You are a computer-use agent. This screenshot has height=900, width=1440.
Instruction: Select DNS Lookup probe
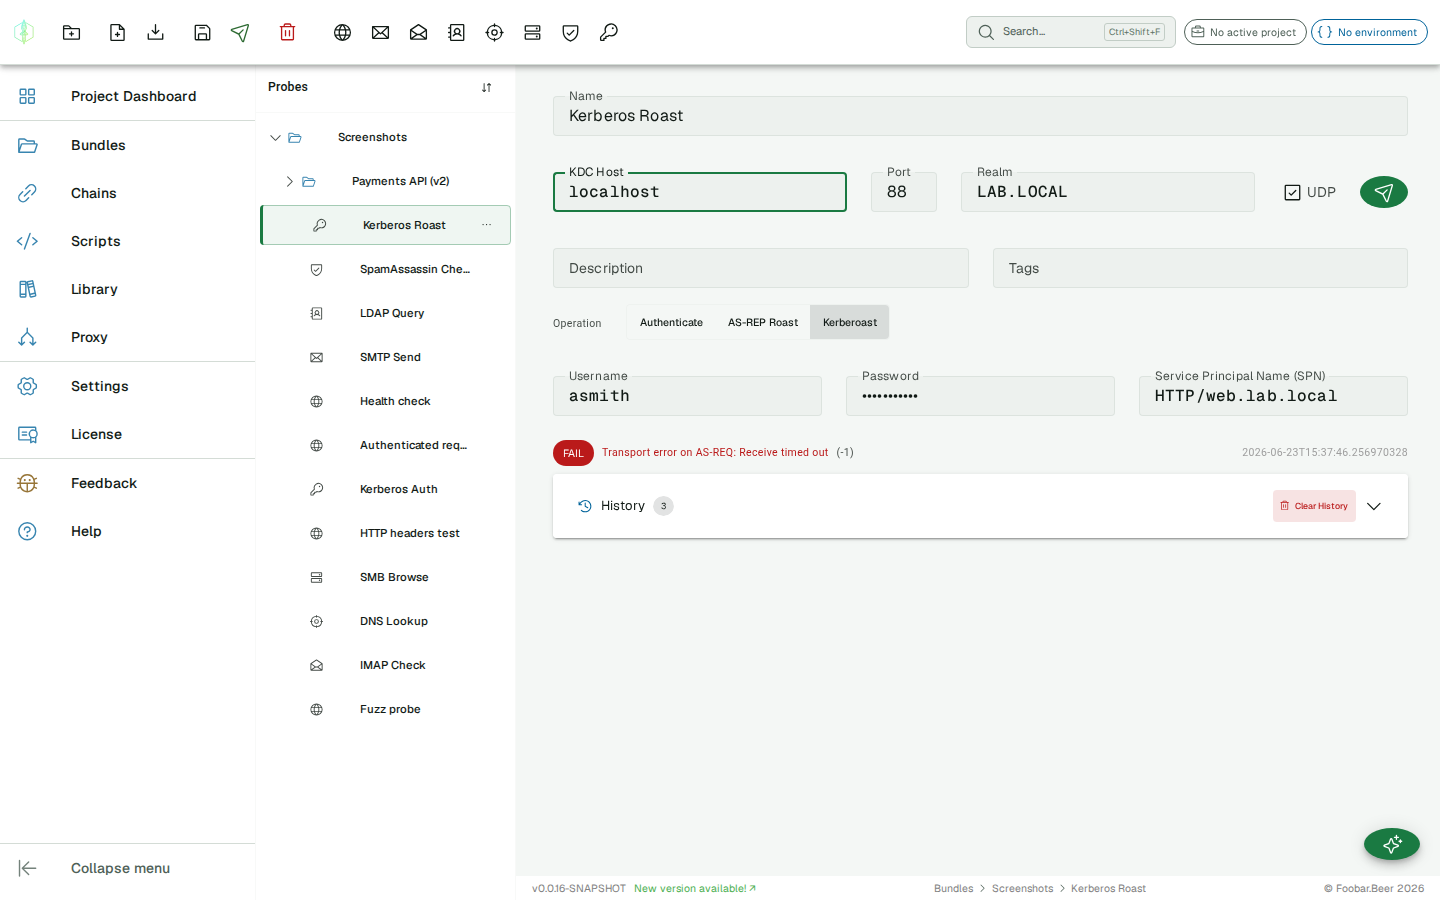pos(386,621)
